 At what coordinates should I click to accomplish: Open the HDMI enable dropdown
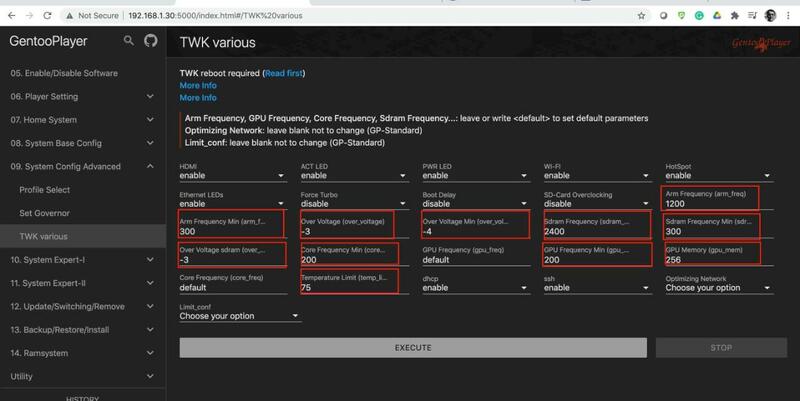[230, 175]
